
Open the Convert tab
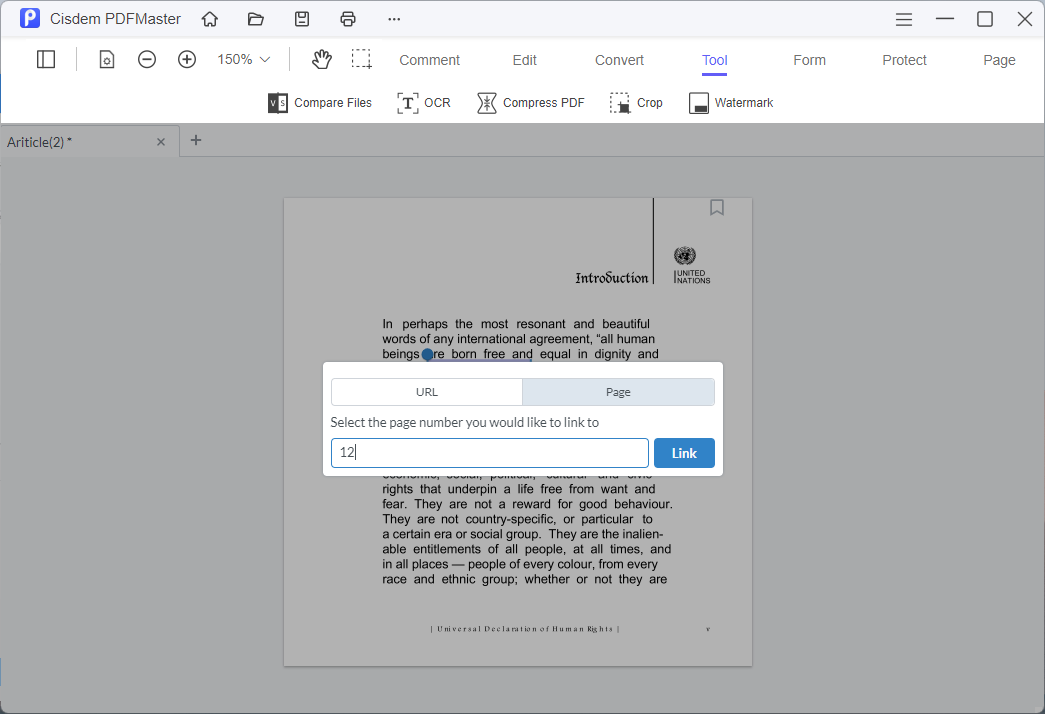tap(619, 60)
